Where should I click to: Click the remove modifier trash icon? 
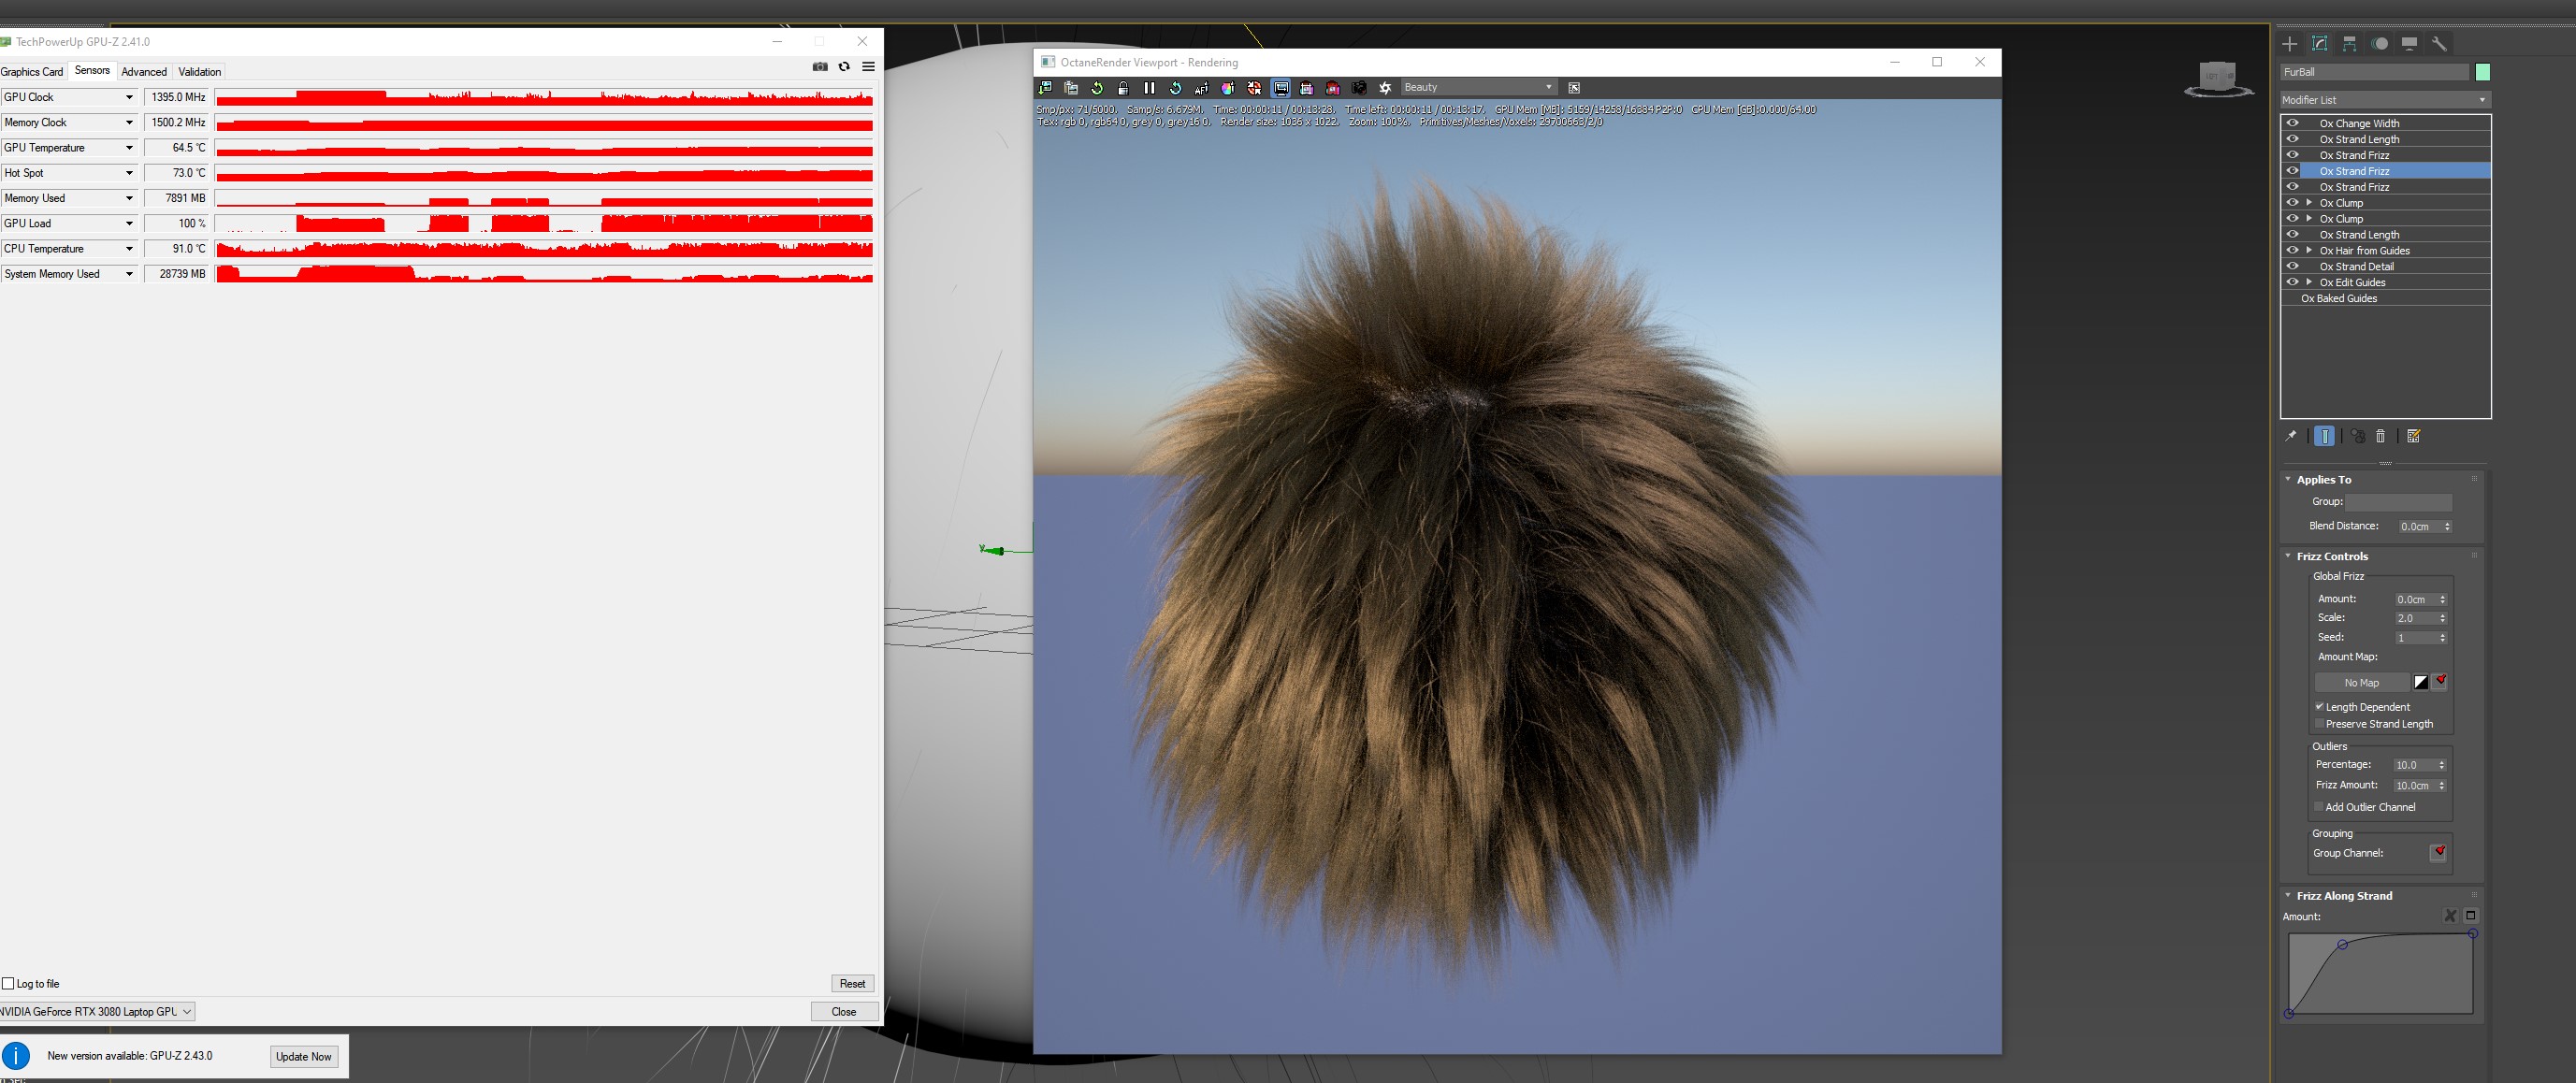click(x=2380, y=436)
